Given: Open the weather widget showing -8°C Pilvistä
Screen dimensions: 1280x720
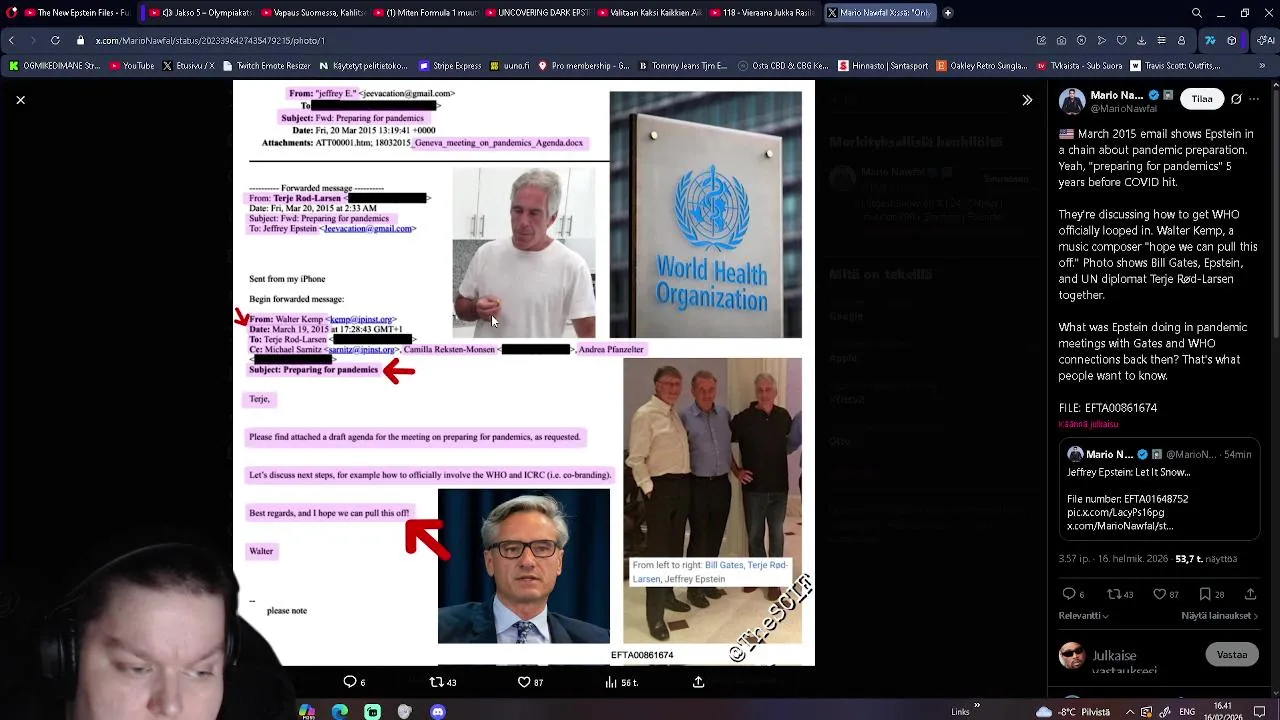Looking at the screenshot, I should [1075, 712].
